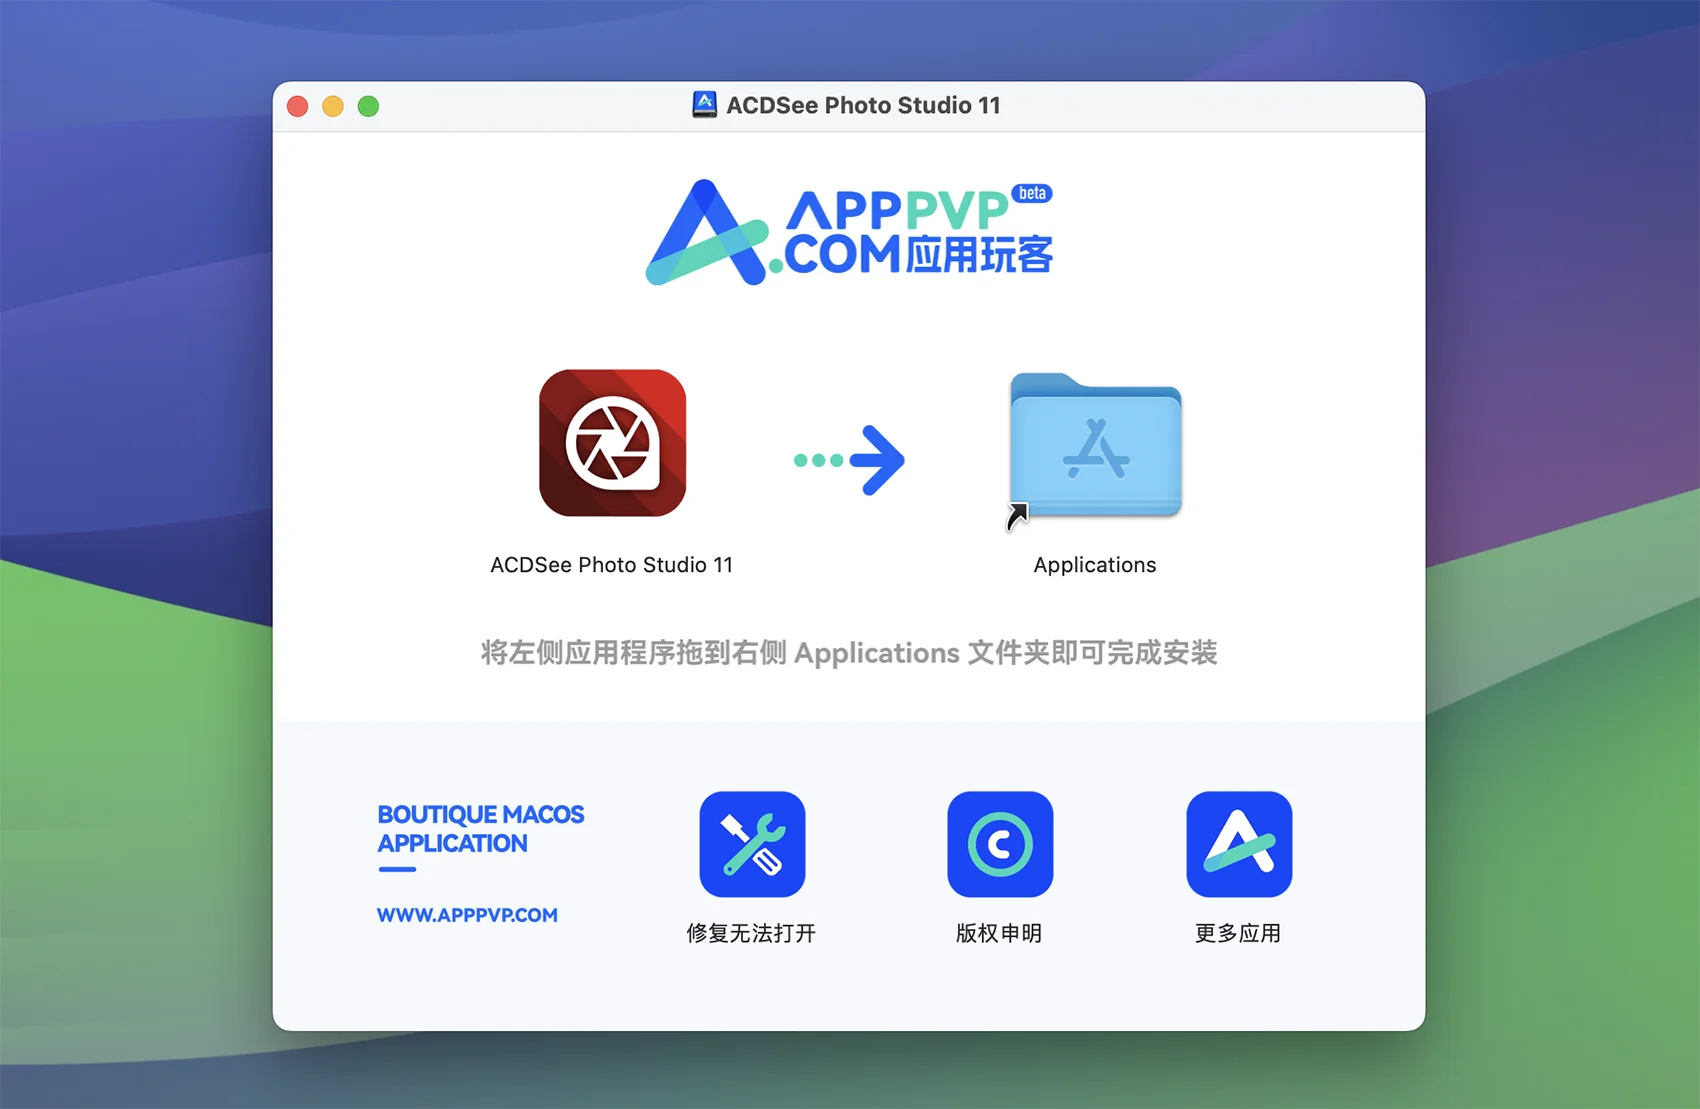Click the disk icon in the title bar

pyautogui.click(x=705, y=105)
